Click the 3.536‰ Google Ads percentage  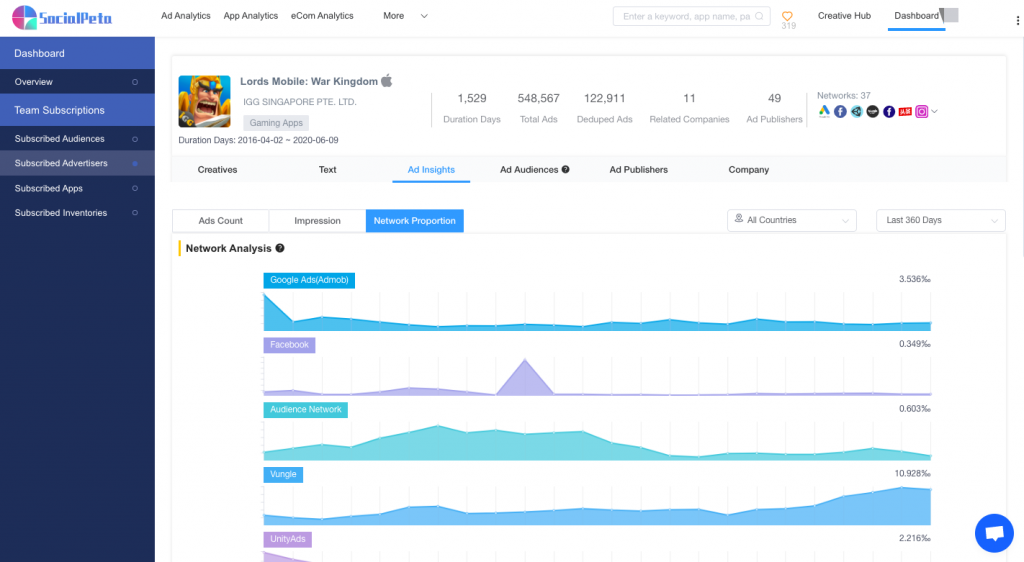pyautogui.click(x=914, y=279)
